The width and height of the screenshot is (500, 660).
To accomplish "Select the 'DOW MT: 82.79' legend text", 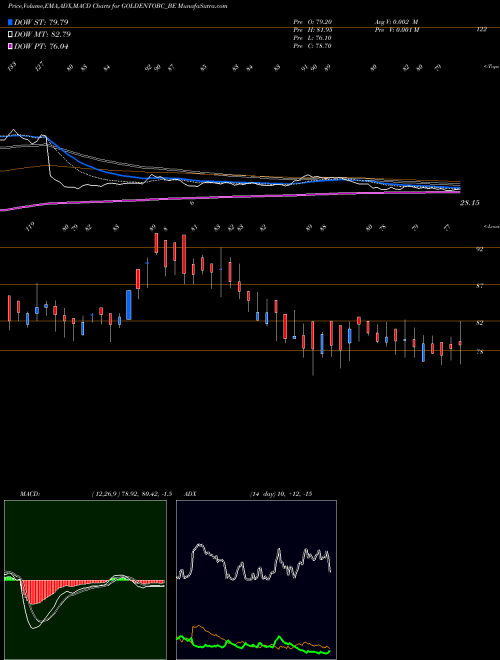I will pos(43,35).
